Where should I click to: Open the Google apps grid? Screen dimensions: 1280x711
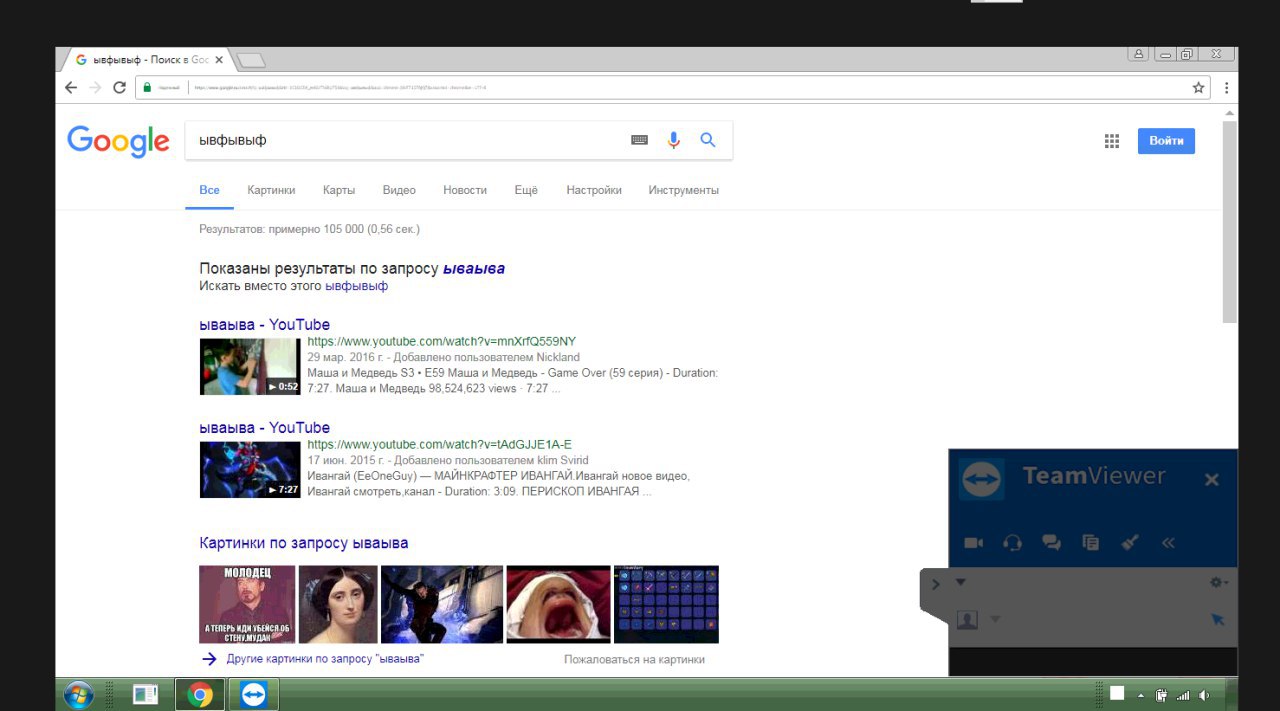(1111, 141)
